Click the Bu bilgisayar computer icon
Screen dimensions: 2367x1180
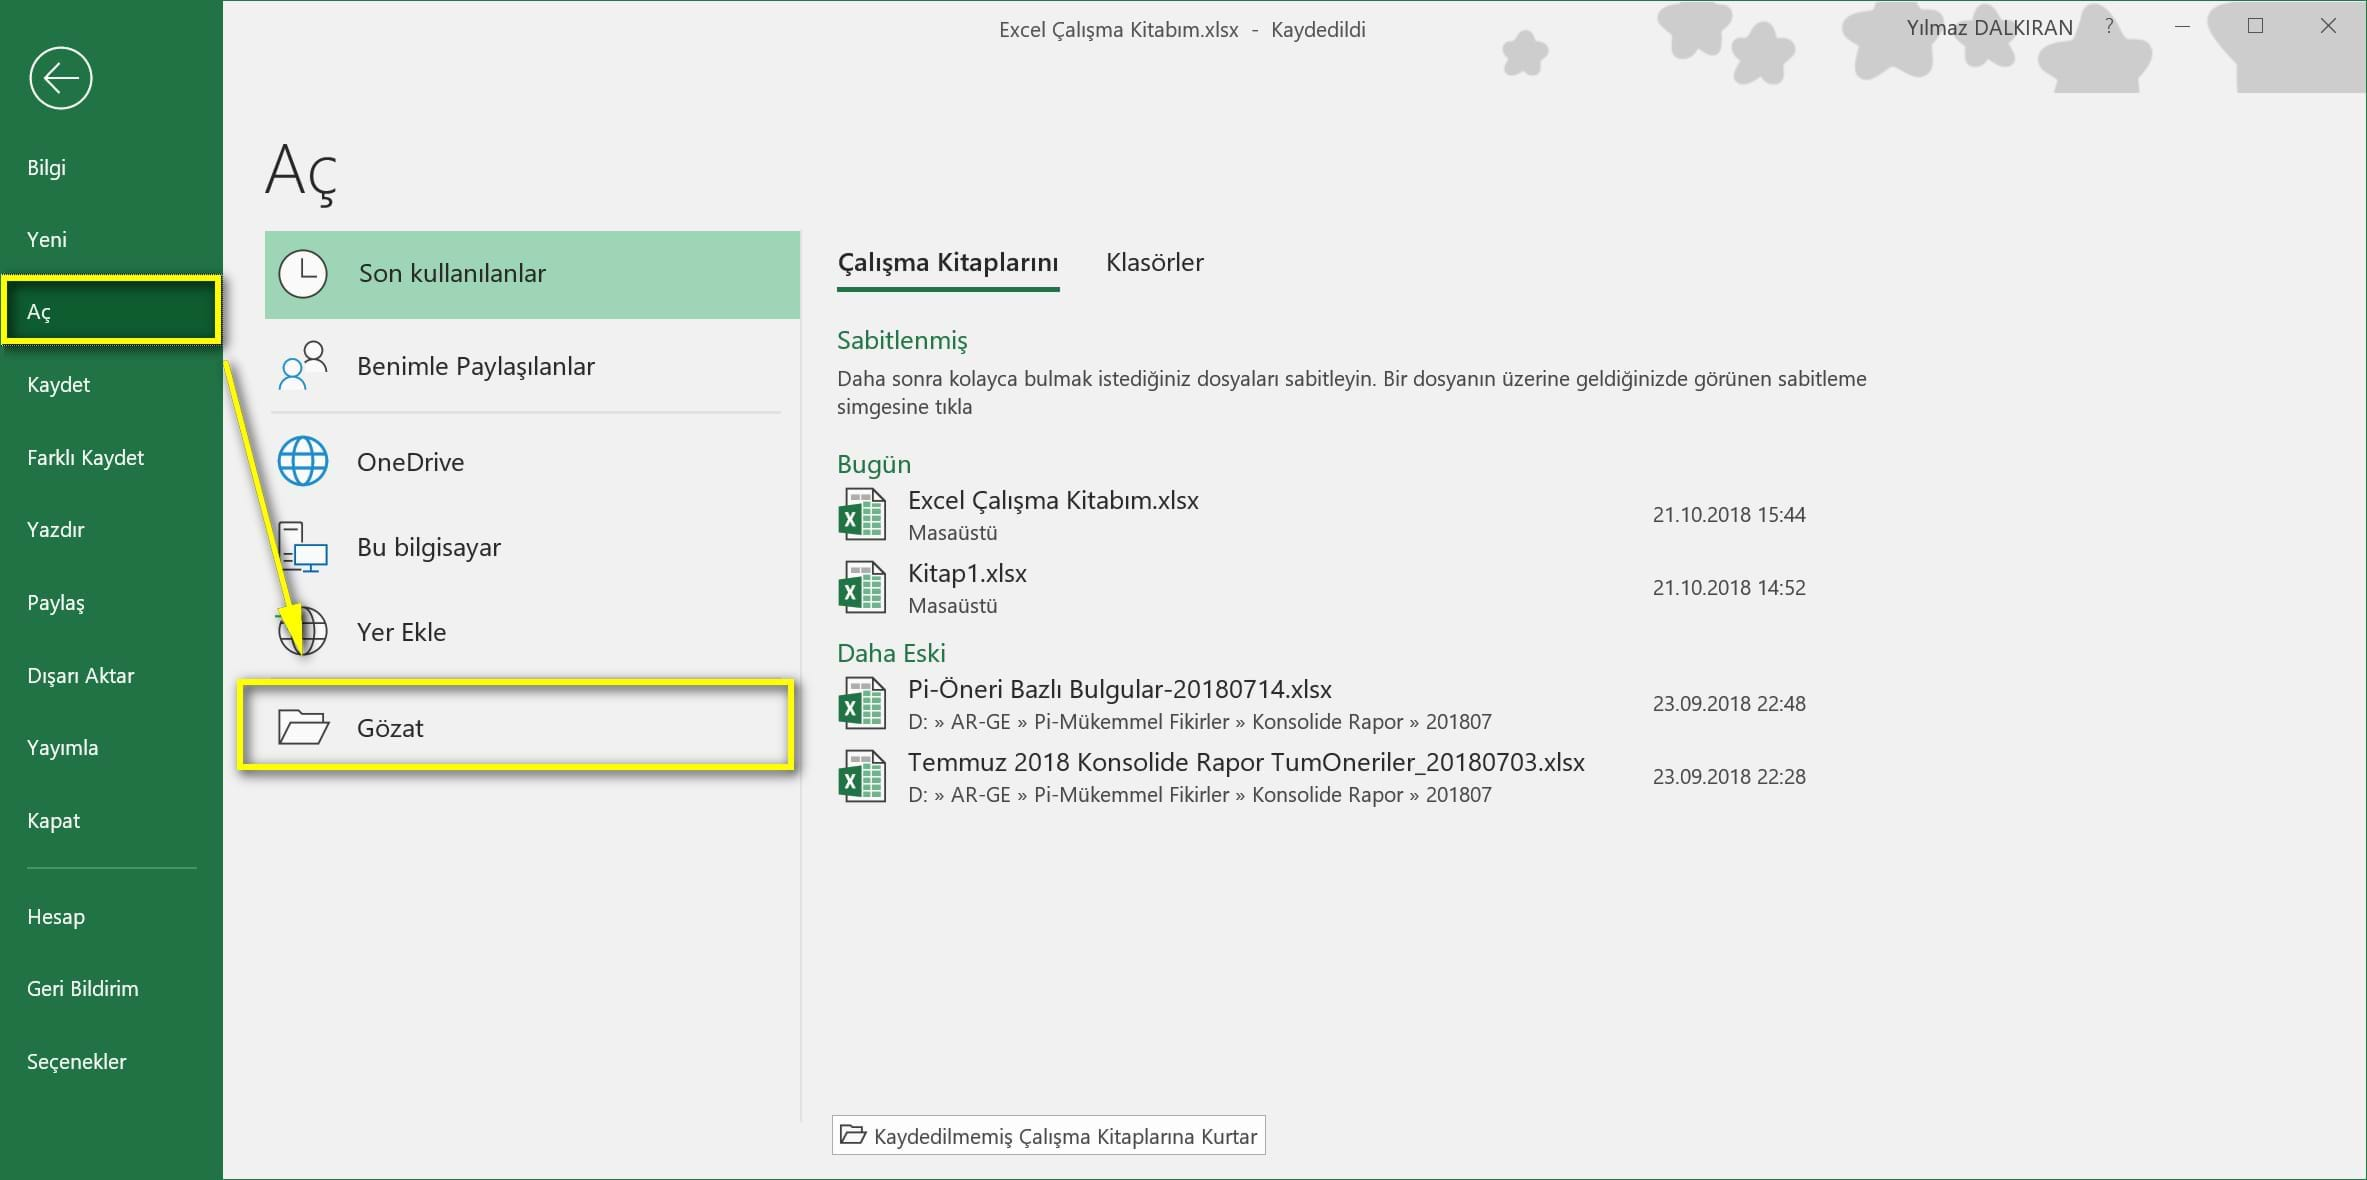(303, 547)
